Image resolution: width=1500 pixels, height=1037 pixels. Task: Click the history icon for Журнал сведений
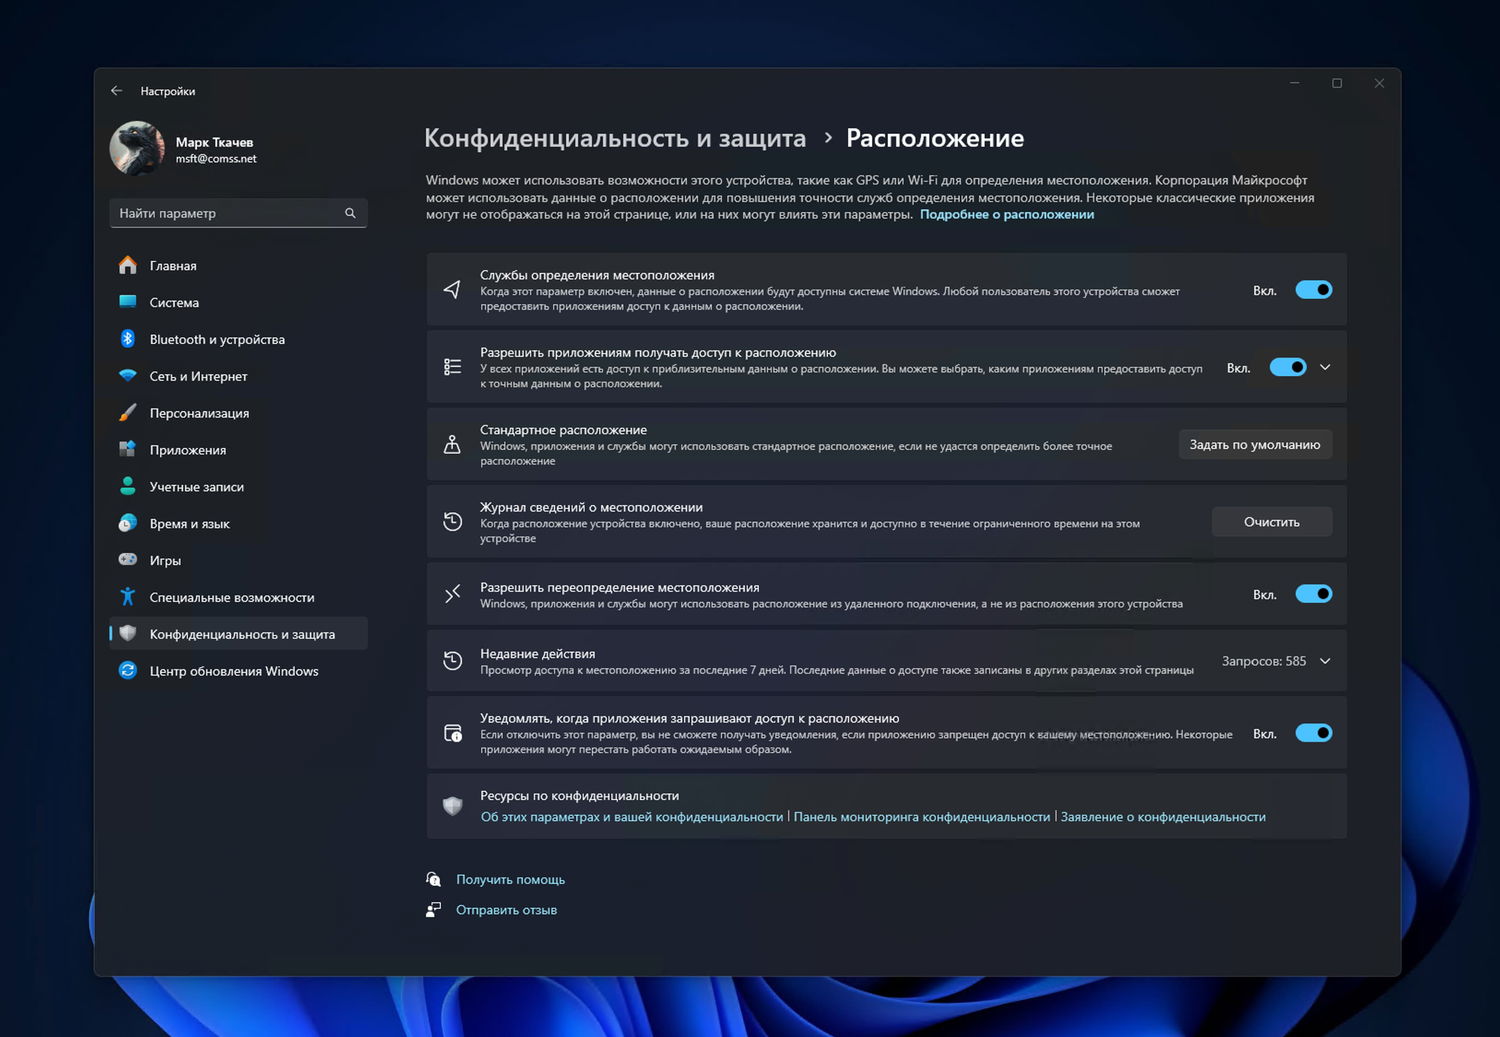click(x=452, y=522)
